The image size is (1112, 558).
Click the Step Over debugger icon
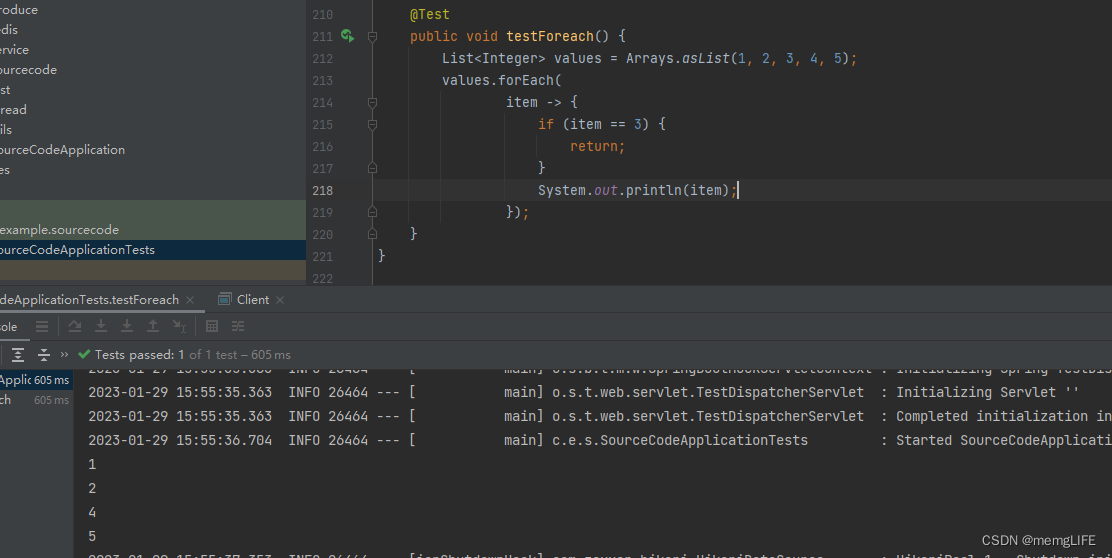(x=74, y=326)
